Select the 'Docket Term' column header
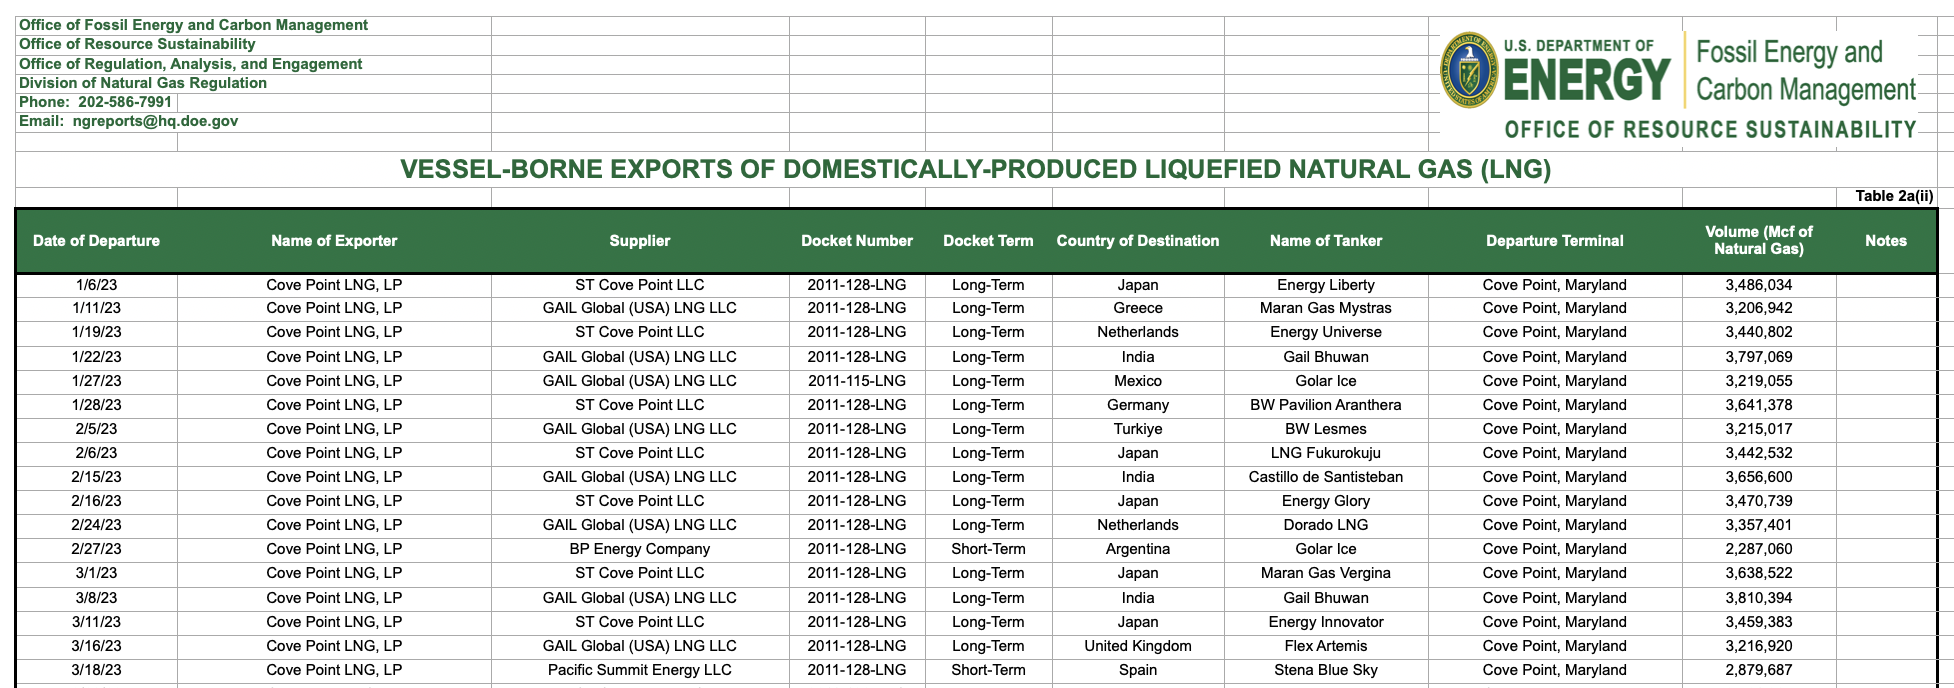This screenshot has height=688, width=1954. click(x=988, y=241)
